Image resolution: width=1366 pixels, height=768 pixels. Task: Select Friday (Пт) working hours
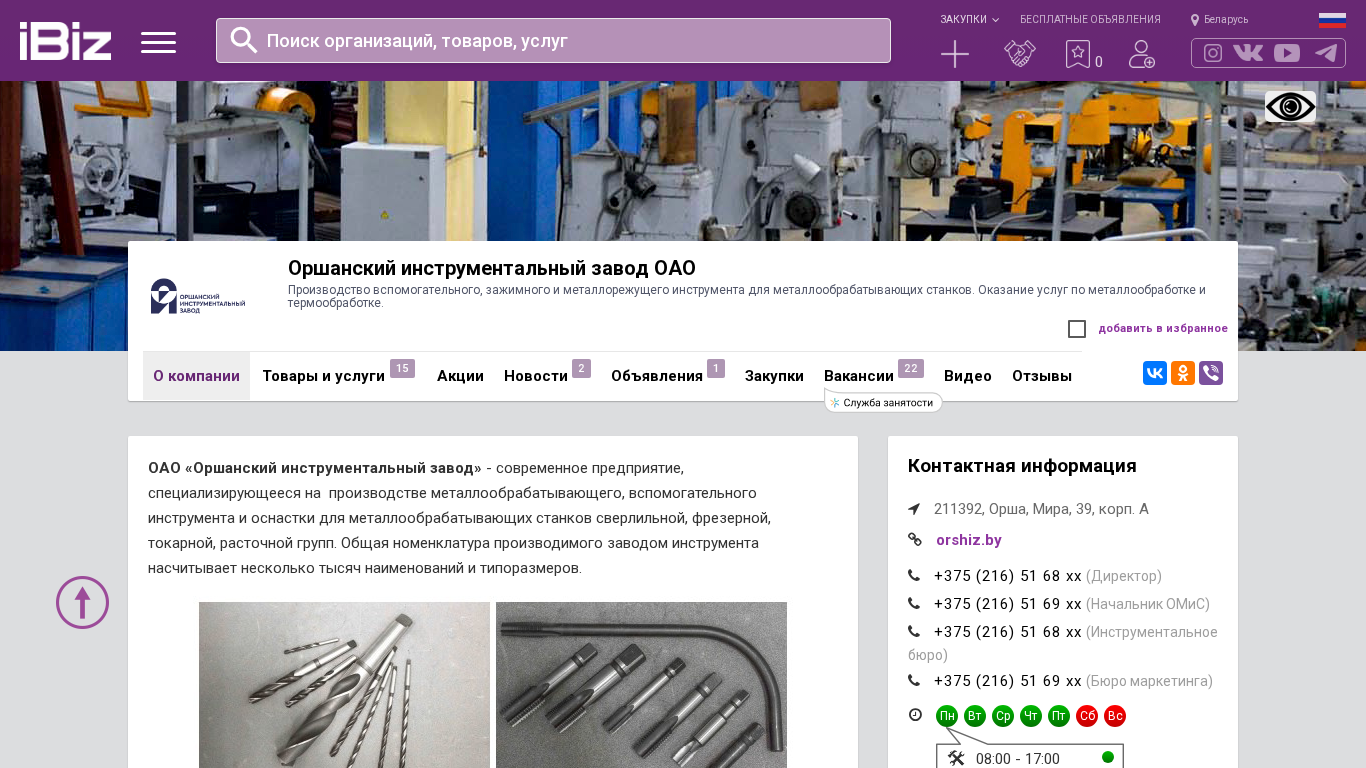click(x=1059, y=716)
